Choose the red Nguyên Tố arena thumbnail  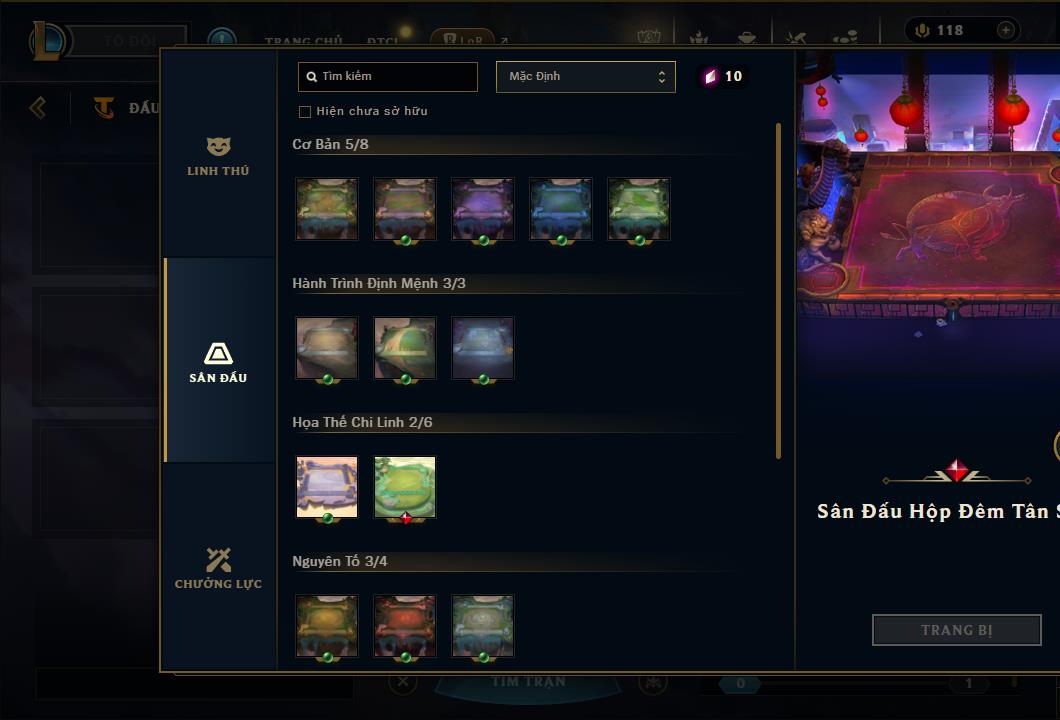(x=405, y=626)
